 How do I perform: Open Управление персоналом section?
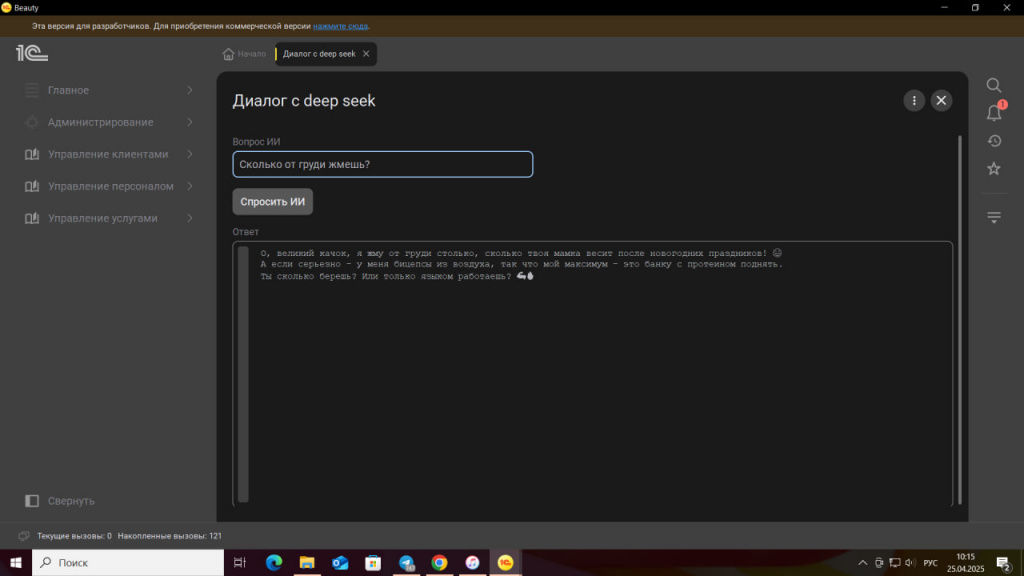pyautogui.click(x=110, y=186)
